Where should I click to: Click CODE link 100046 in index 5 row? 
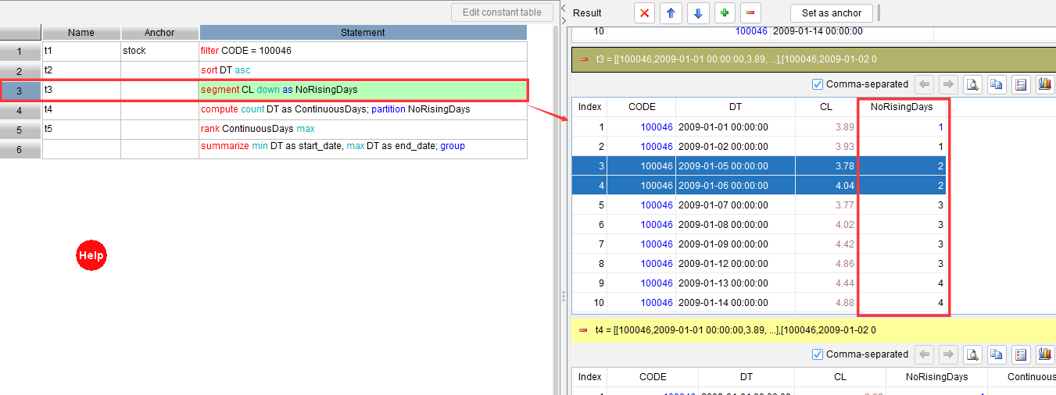point(656,205)
